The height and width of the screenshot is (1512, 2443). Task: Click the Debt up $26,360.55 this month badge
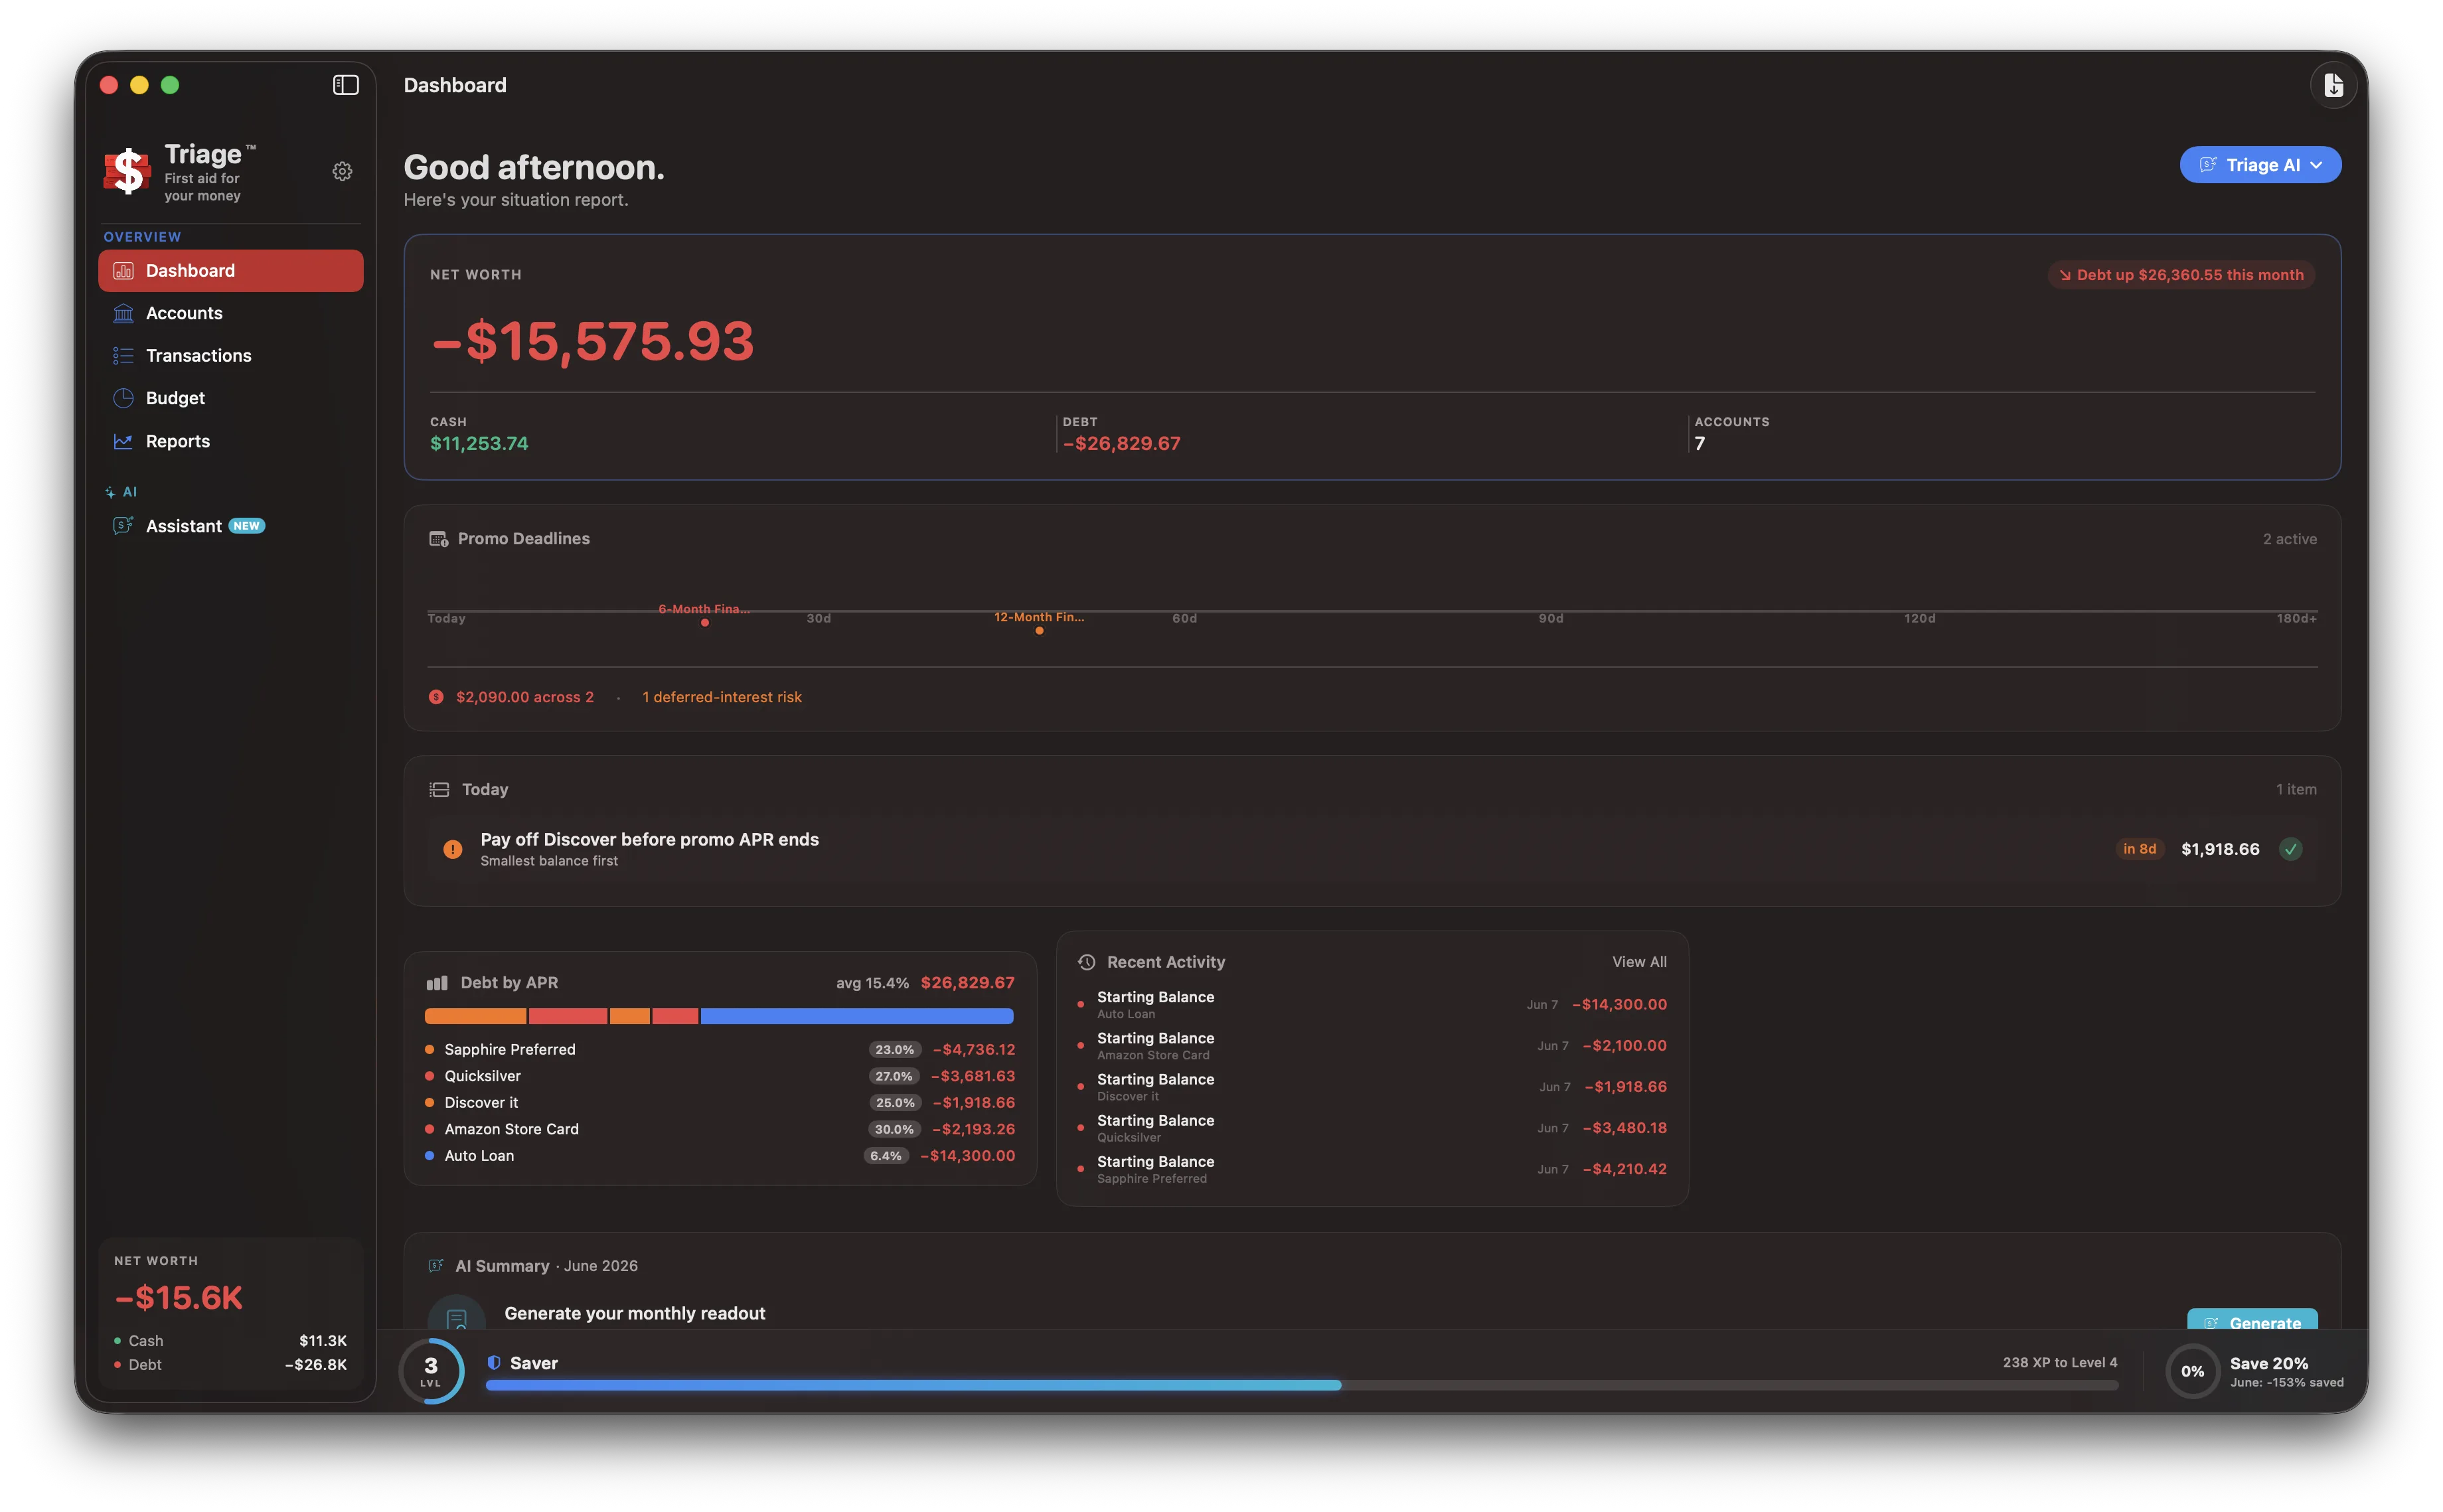(2181, 275)
